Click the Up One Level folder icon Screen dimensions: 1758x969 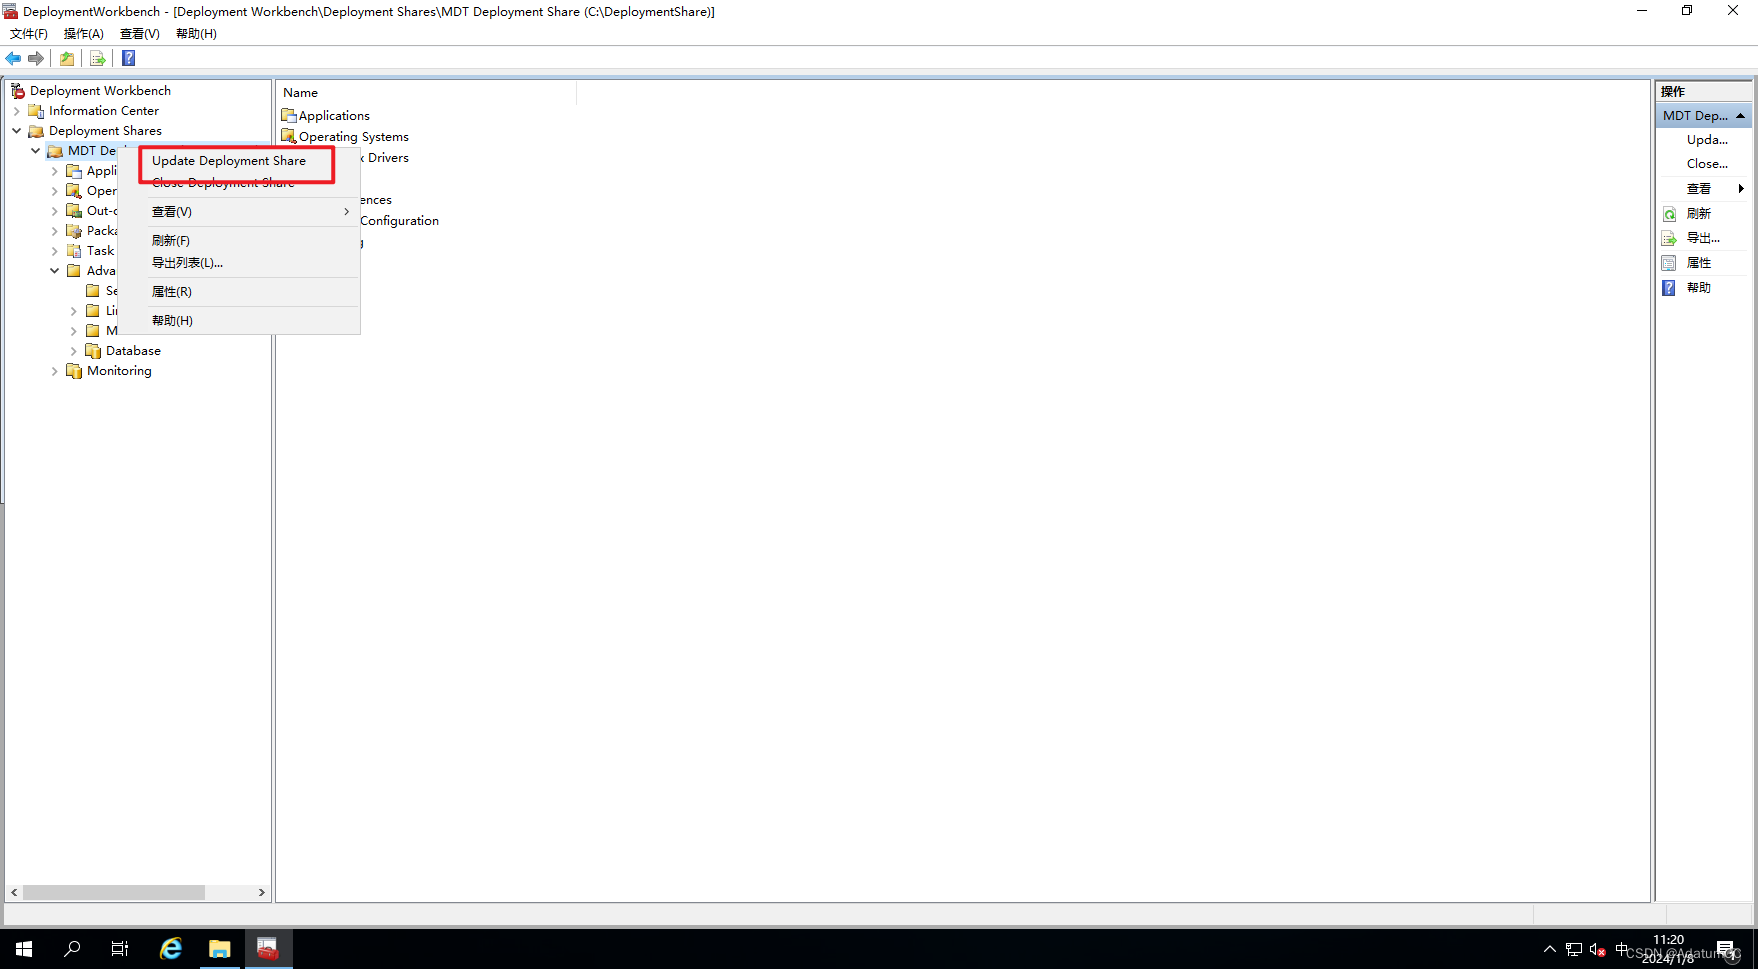pyautogui.click(x=67, y=58)
